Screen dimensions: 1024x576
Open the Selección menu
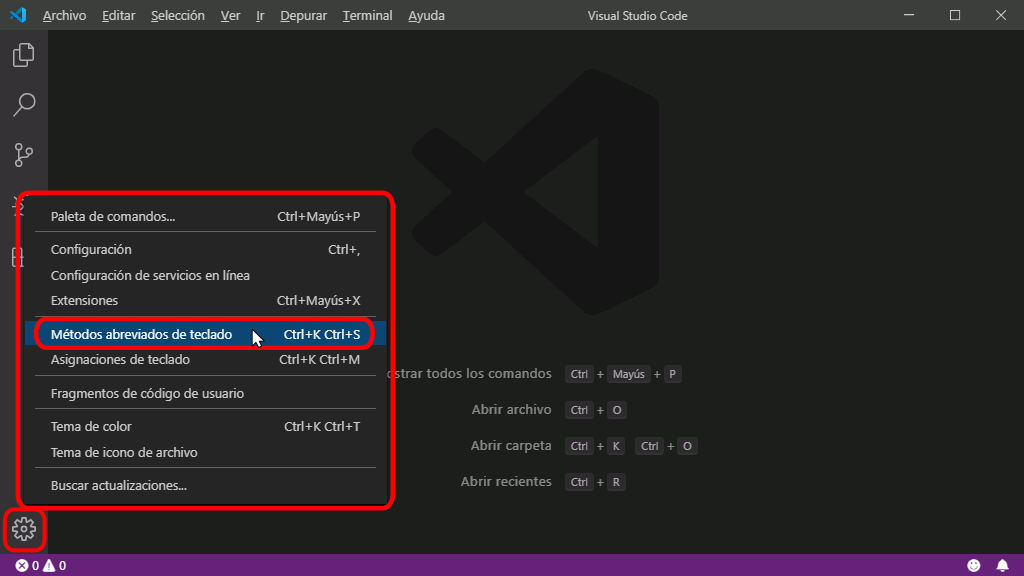point(178,16)
